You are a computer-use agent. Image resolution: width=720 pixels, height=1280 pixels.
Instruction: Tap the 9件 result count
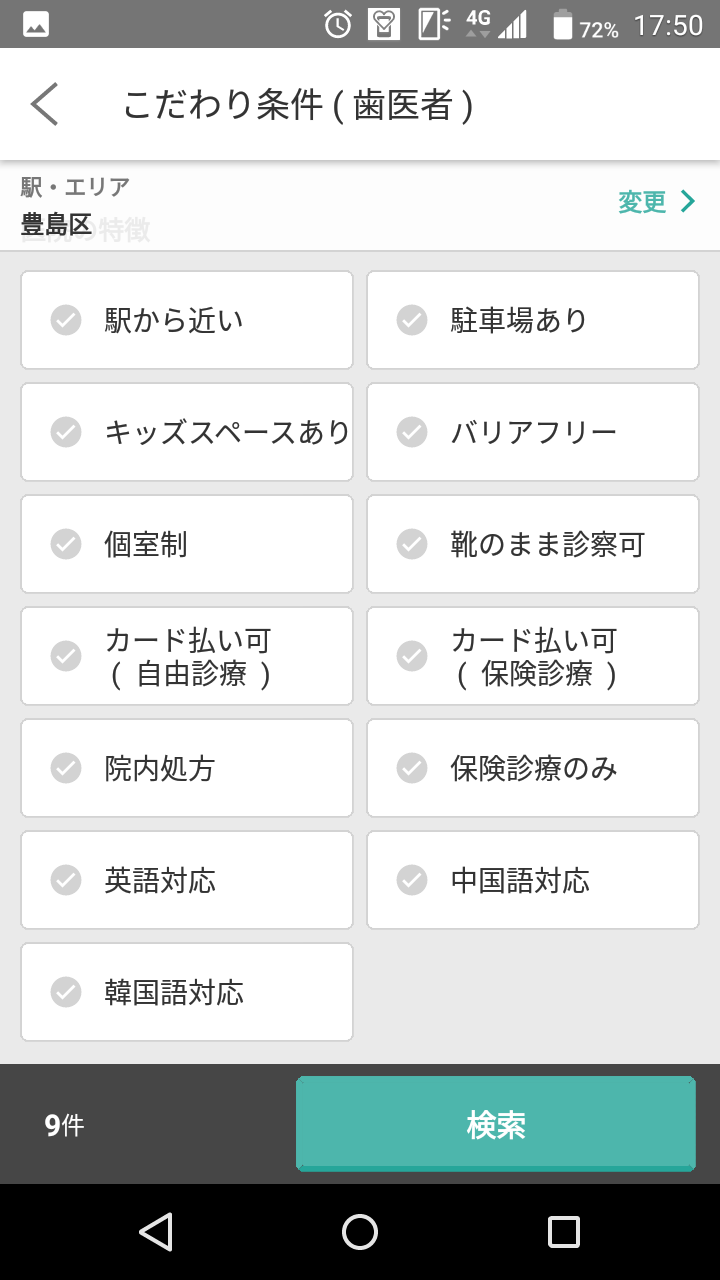[x=64, y=1125]
